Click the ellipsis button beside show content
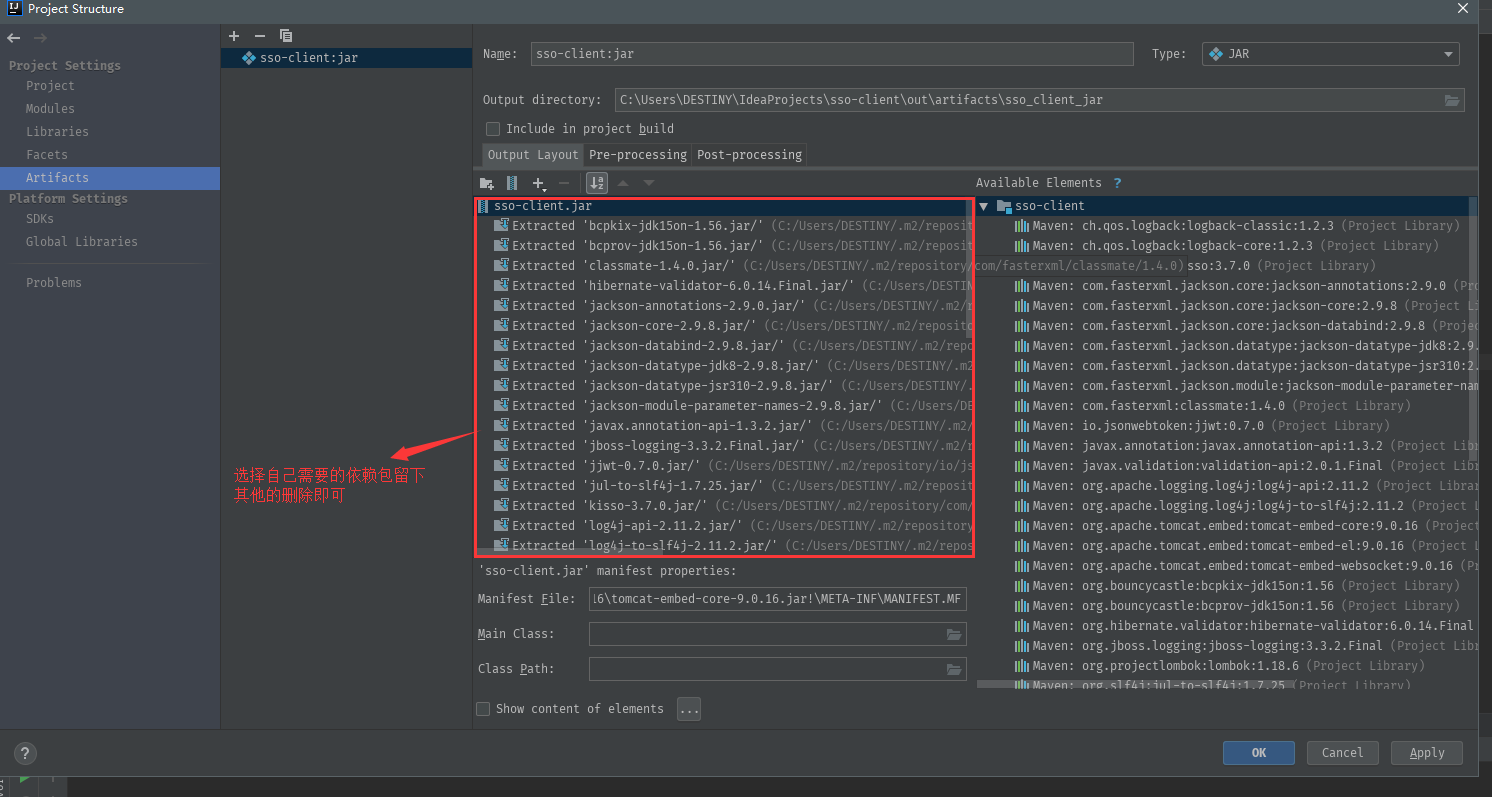 click(x=689, y=709)
